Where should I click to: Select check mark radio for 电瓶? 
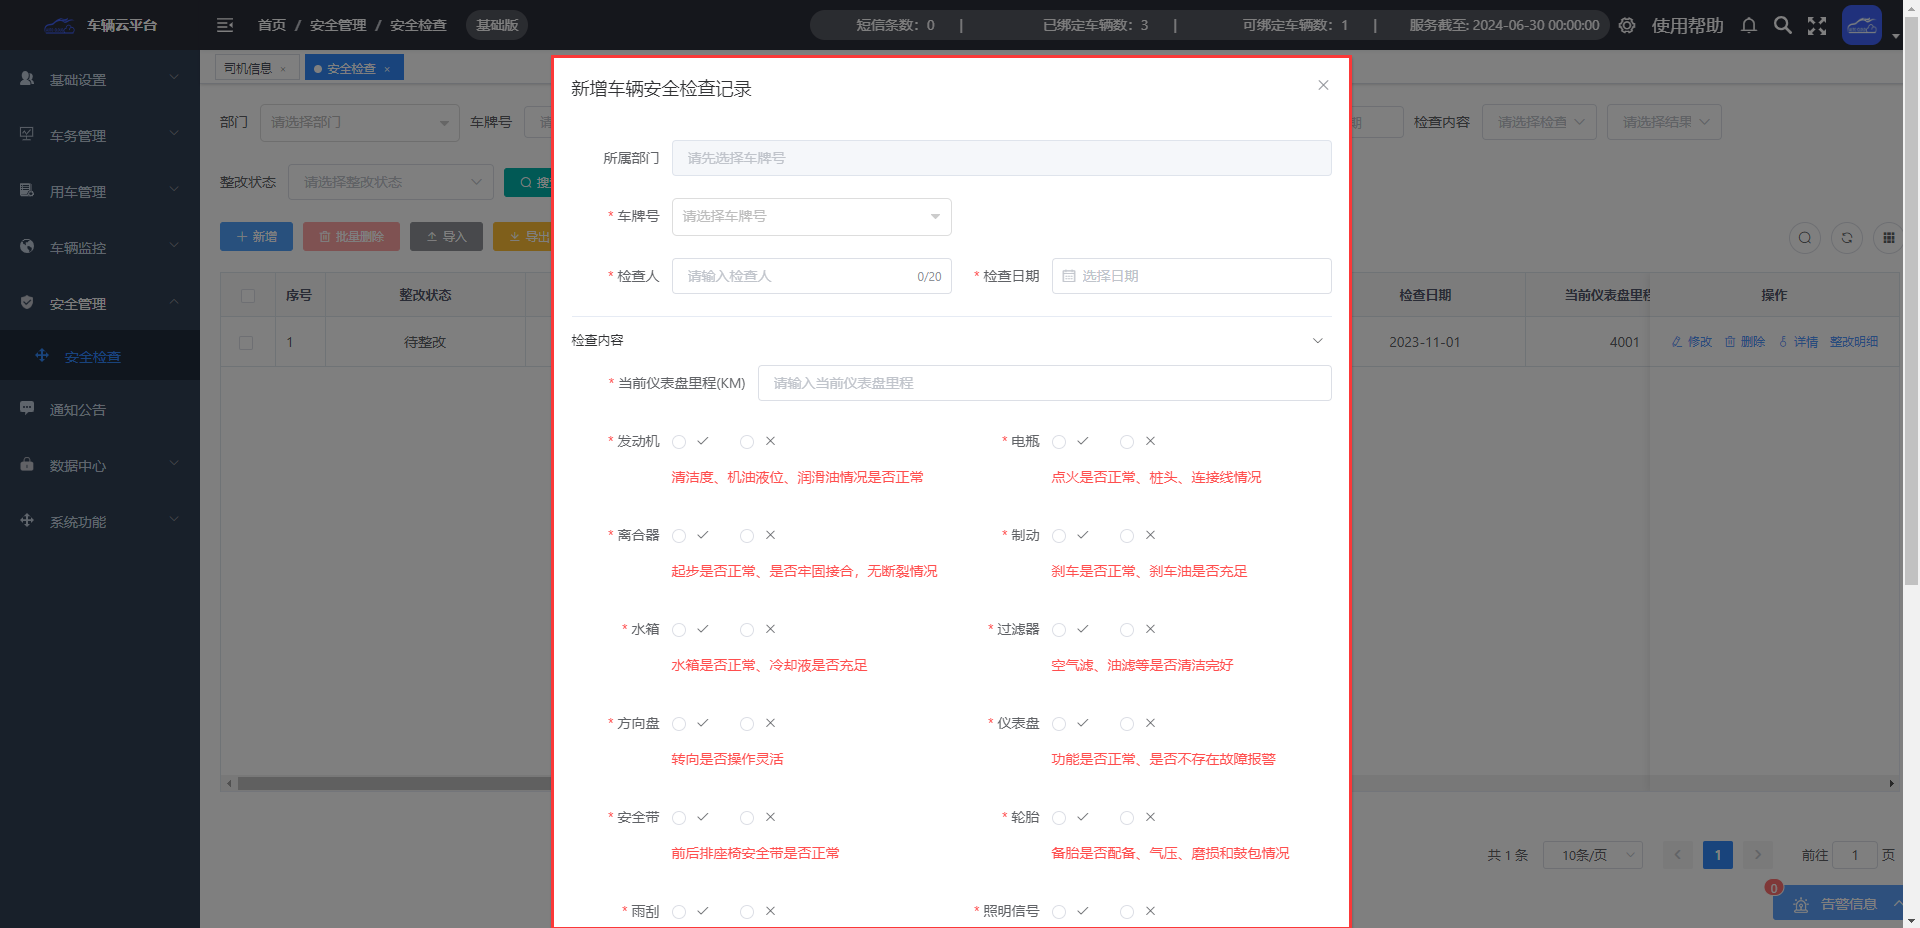(1059, 442)
